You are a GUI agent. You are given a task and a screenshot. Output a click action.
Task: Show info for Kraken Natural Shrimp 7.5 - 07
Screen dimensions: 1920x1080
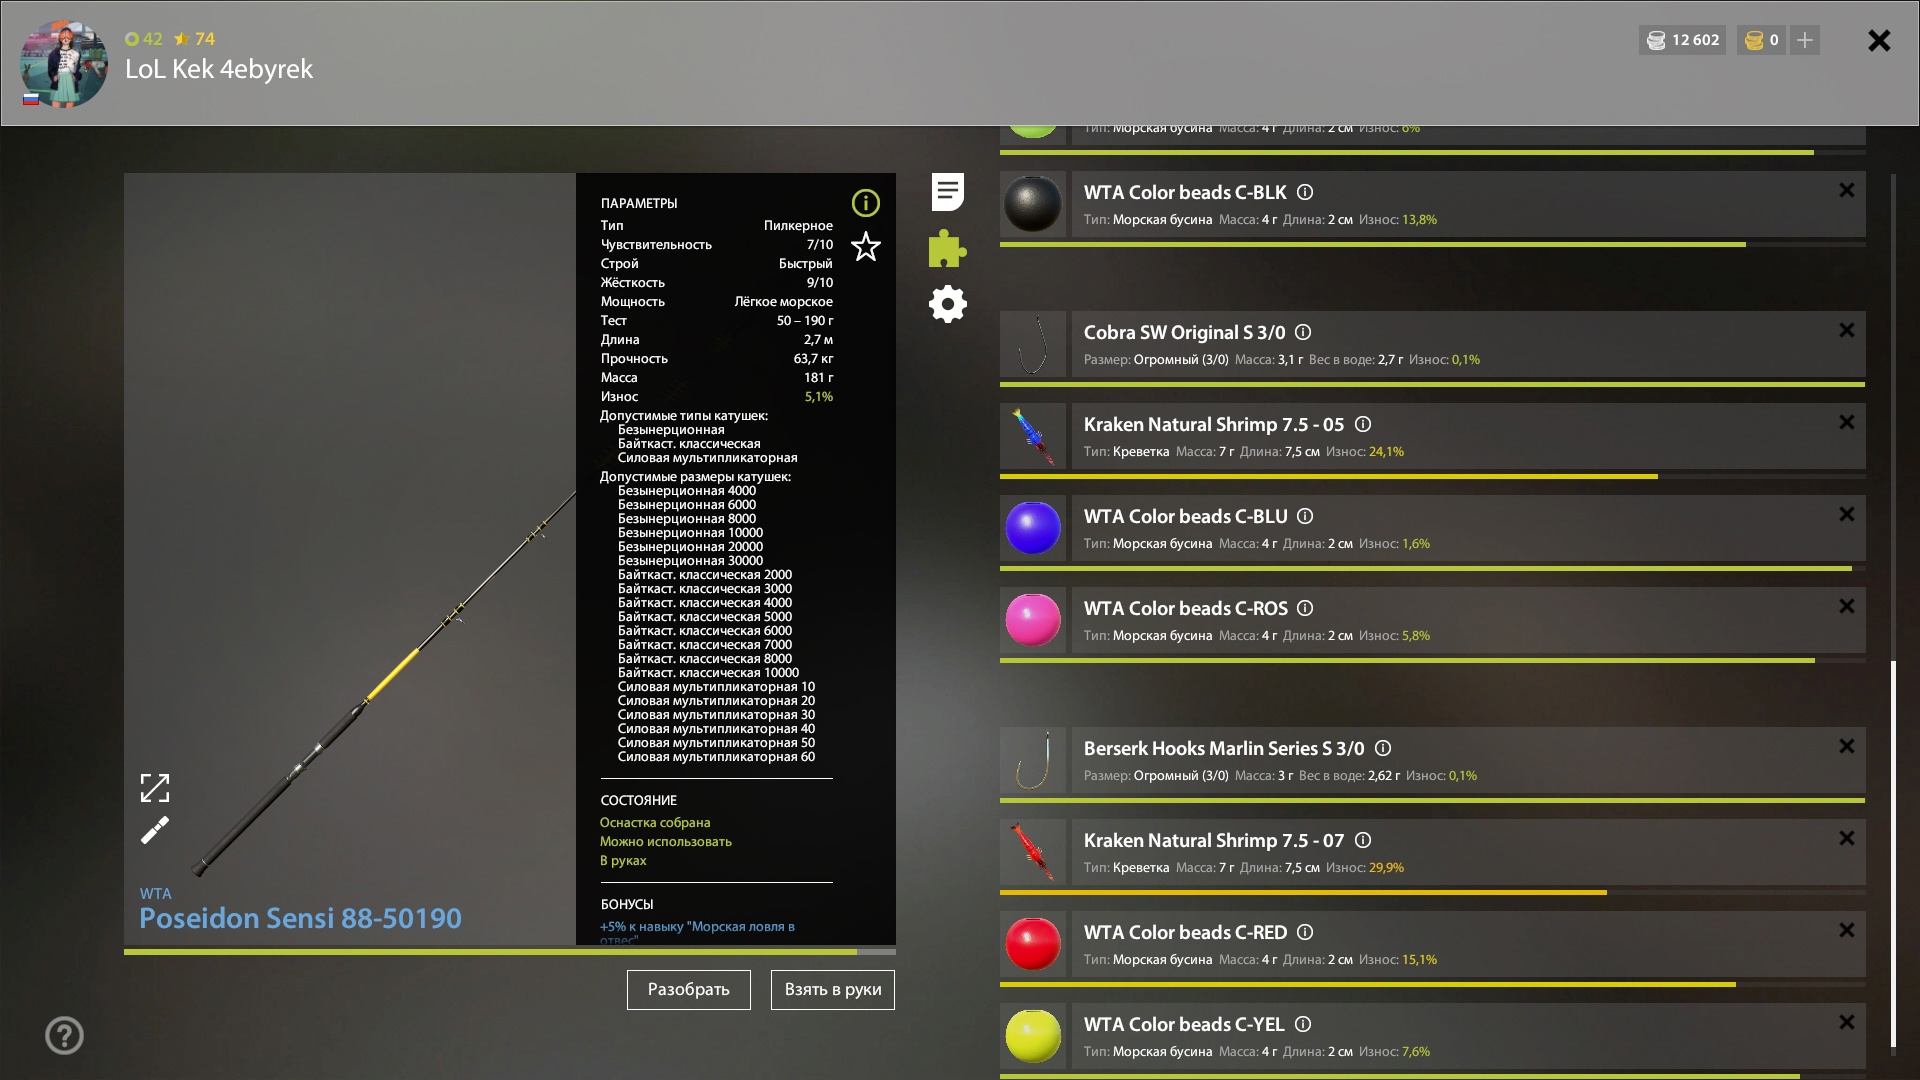click(1363, 840)
